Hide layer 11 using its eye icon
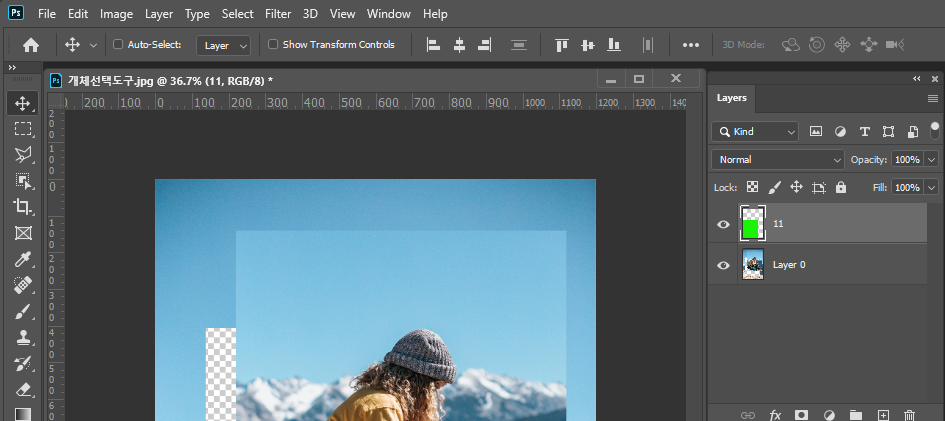Viewport: 945px width, 421px height. 723,224
